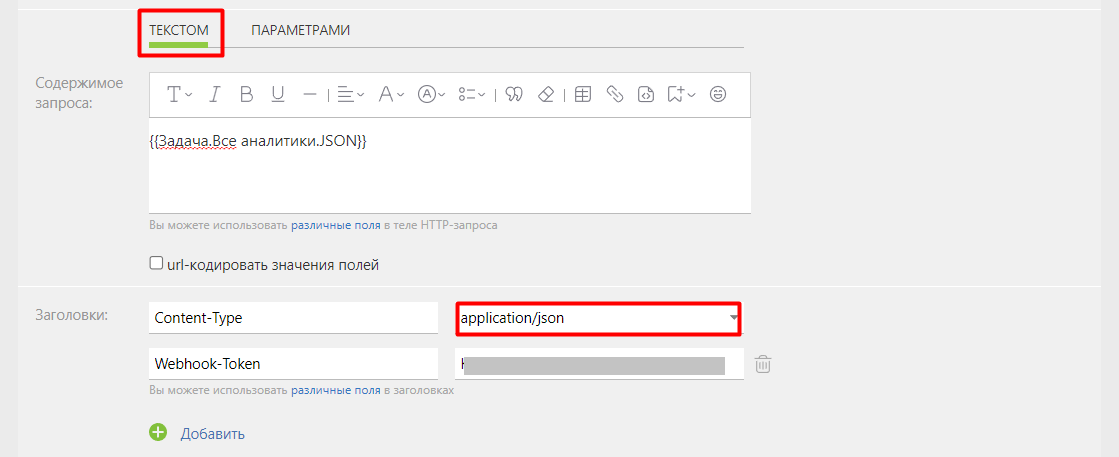
Task: Enable url-кодировать значения полей checkbox
Action: pyautogui.click(x=156, y=263)
